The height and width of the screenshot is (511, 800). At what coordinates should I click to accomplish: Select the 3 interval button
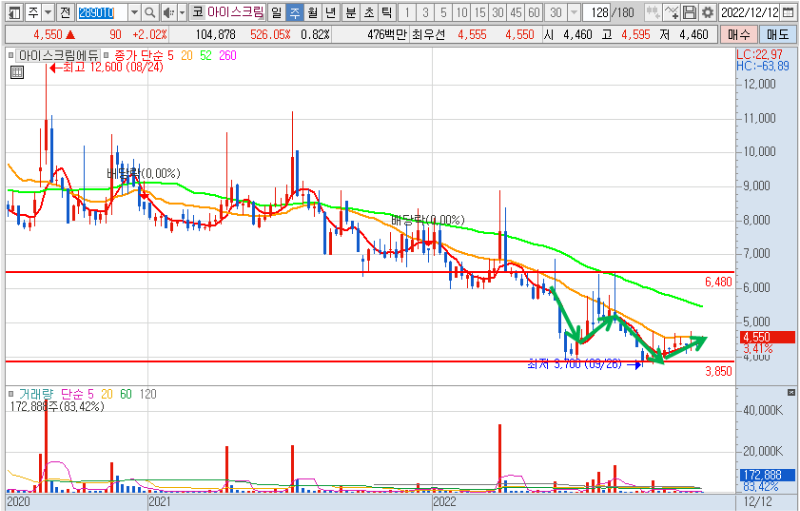click(426, 12)
